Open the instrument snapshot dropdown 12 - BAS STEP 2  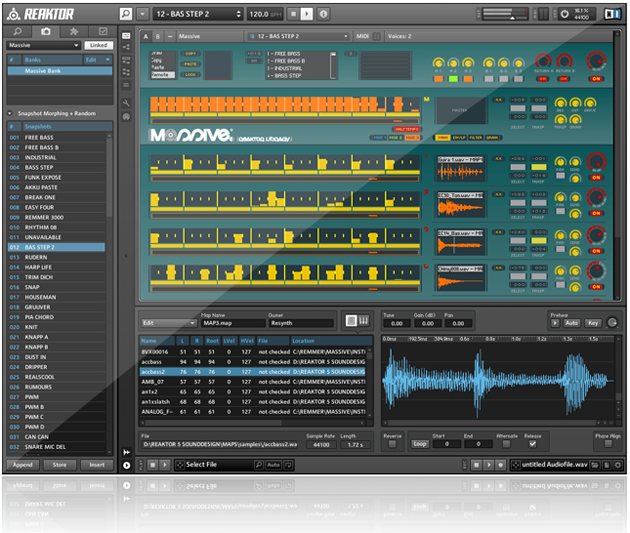pos(298,36)
